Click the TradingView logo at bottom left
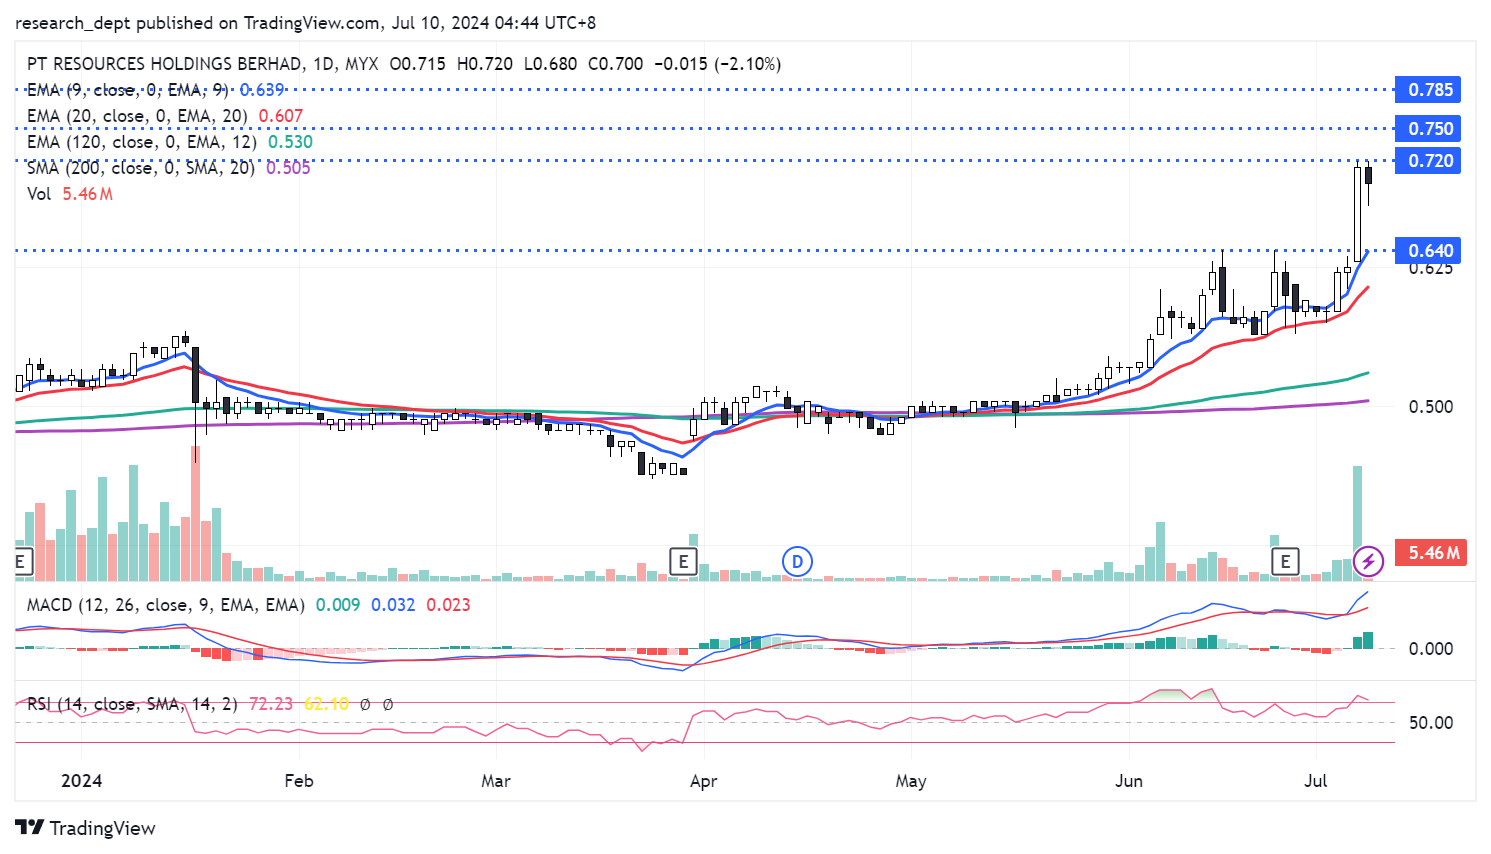 click(86, 828)
